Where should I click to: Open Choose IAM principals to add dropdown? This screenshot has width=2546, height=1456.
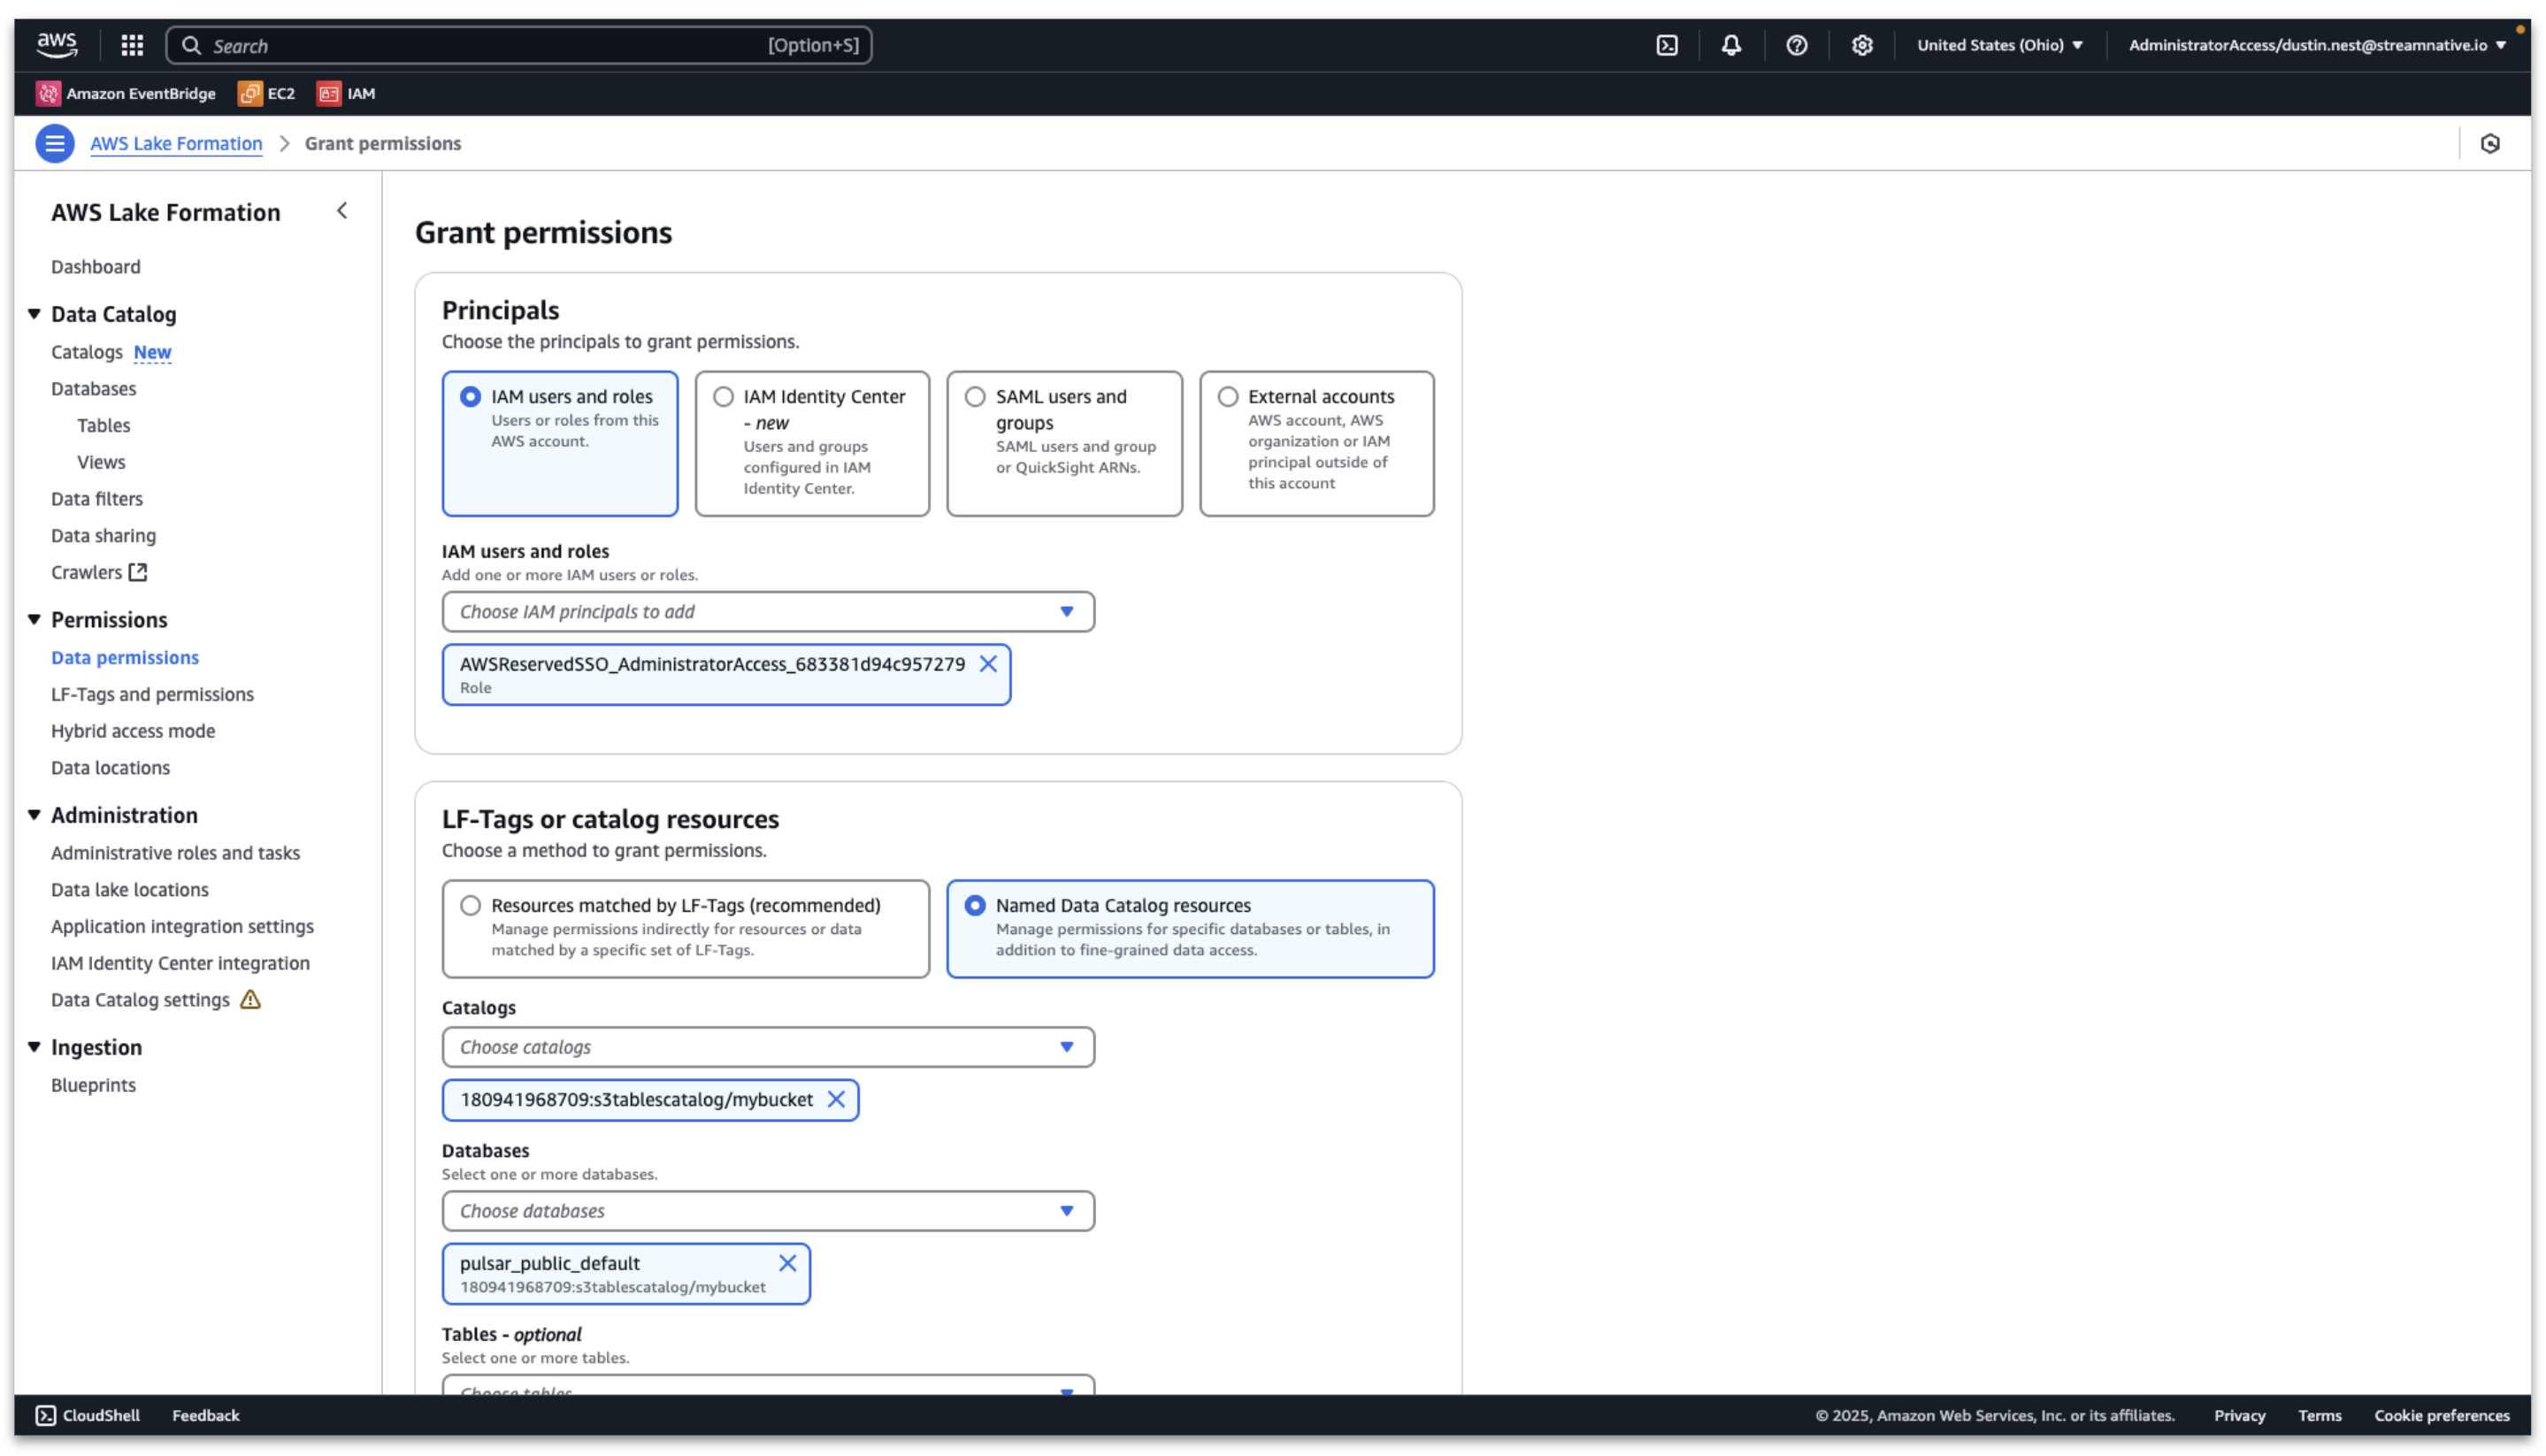click(x=767, y=612)
